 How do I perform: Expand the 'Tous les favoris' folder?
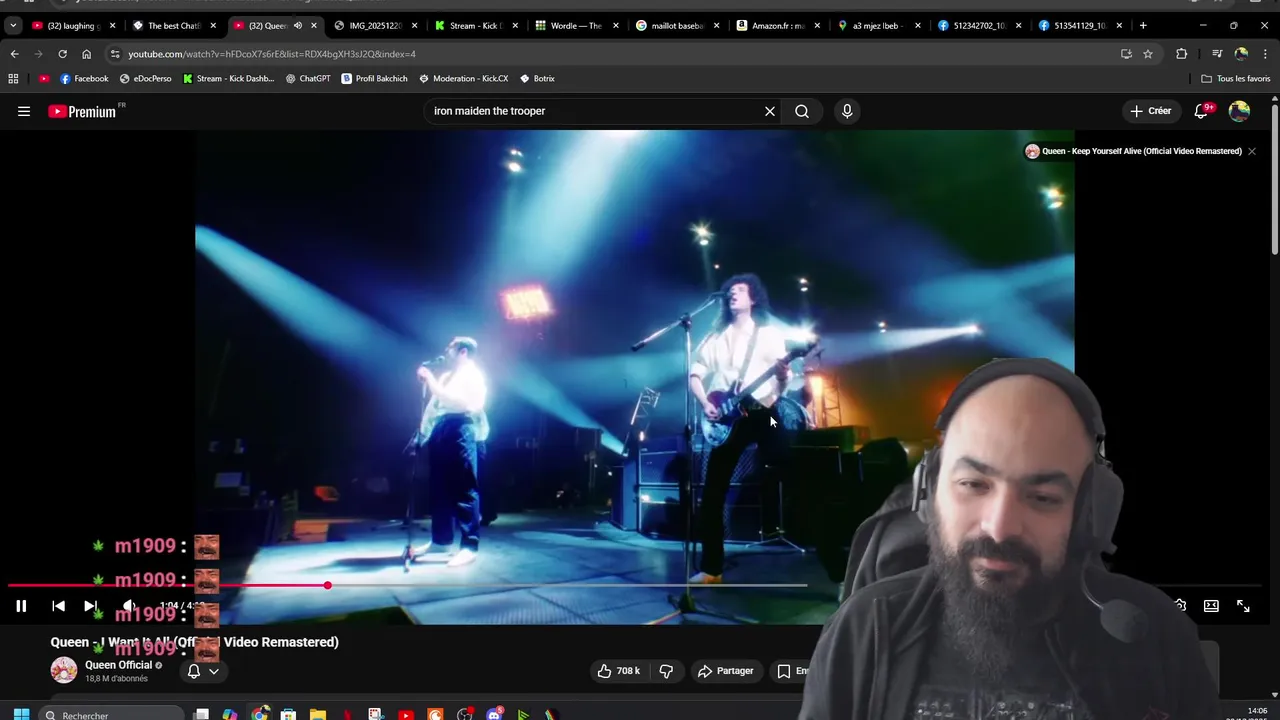[1236, 78]
